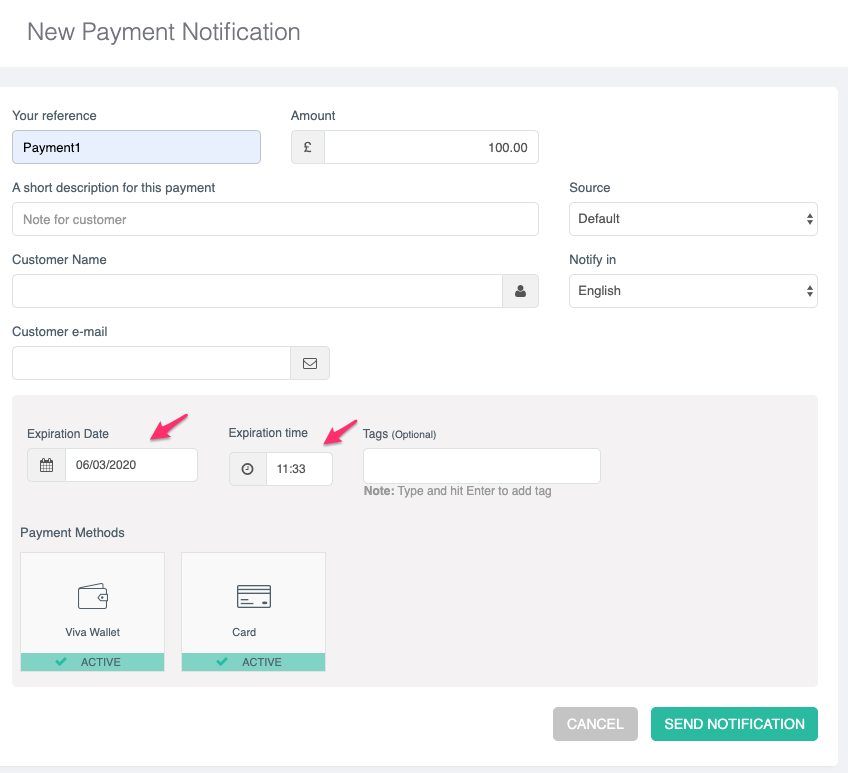Select the Card payment method label
The width and height of the screenshot is (848, 773).
tap(244, 632)
